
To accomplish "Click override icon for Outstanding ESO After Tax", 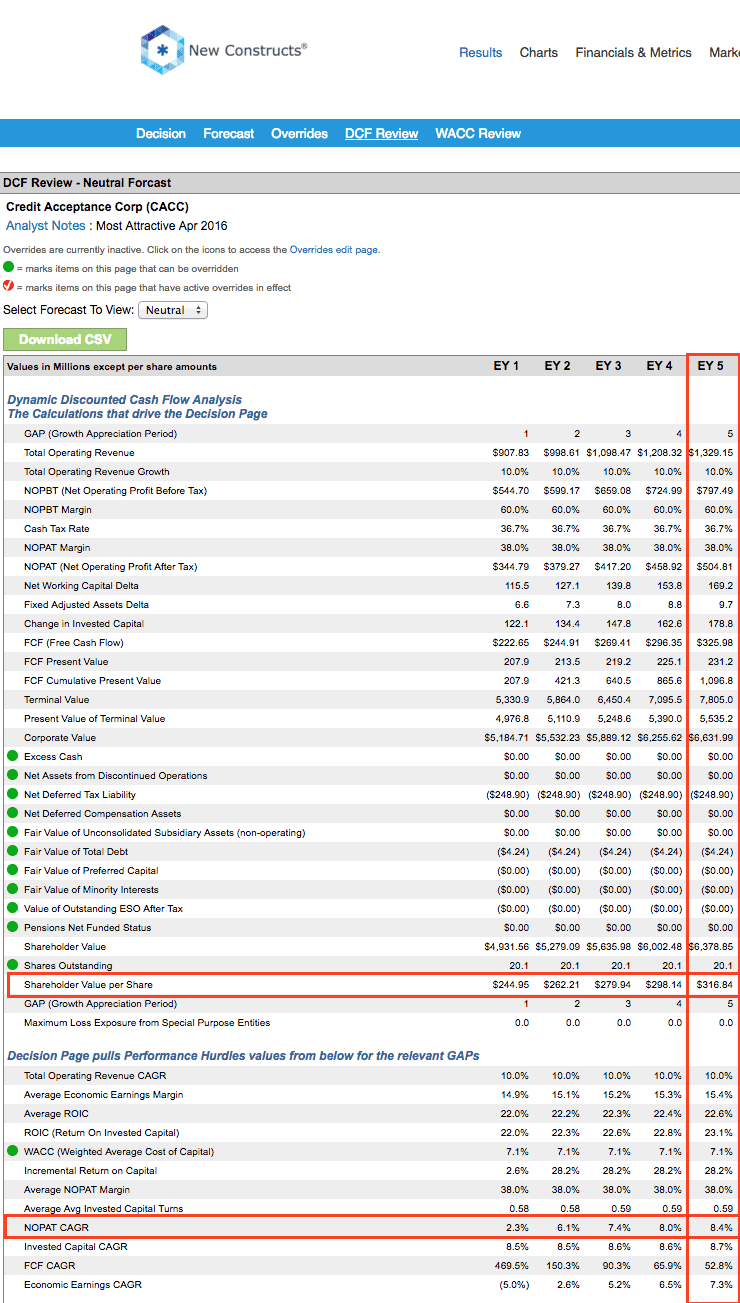I will click(x=12, y=908).
